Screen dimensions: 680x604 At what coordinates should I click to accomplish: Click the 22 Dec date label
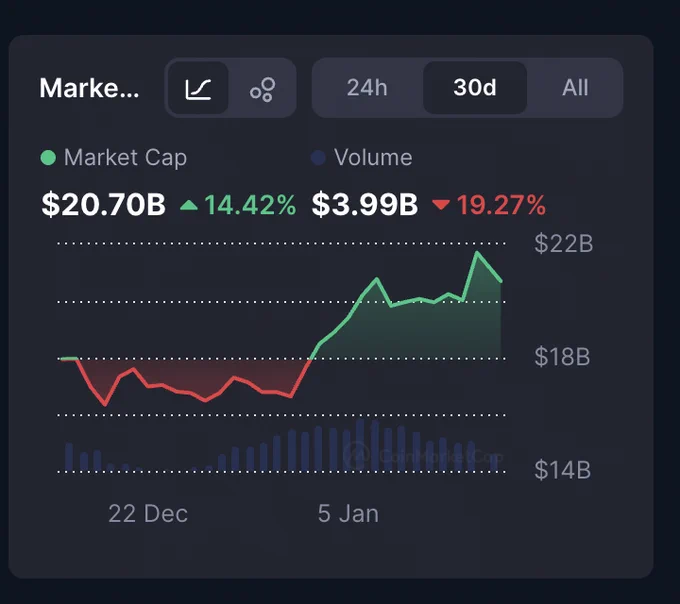coord(148,514)
